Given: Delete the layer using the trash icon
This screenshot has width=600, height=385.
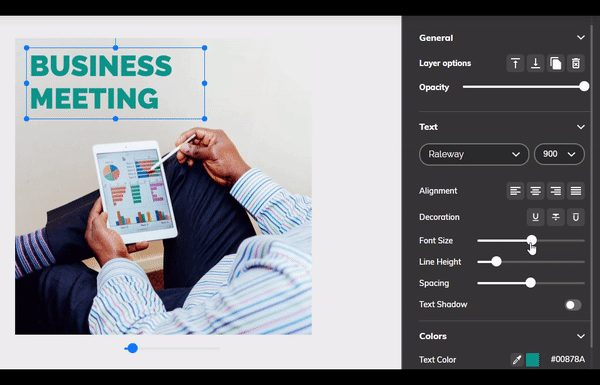Looking at the screenshot, I should click(x=576, y=63).
